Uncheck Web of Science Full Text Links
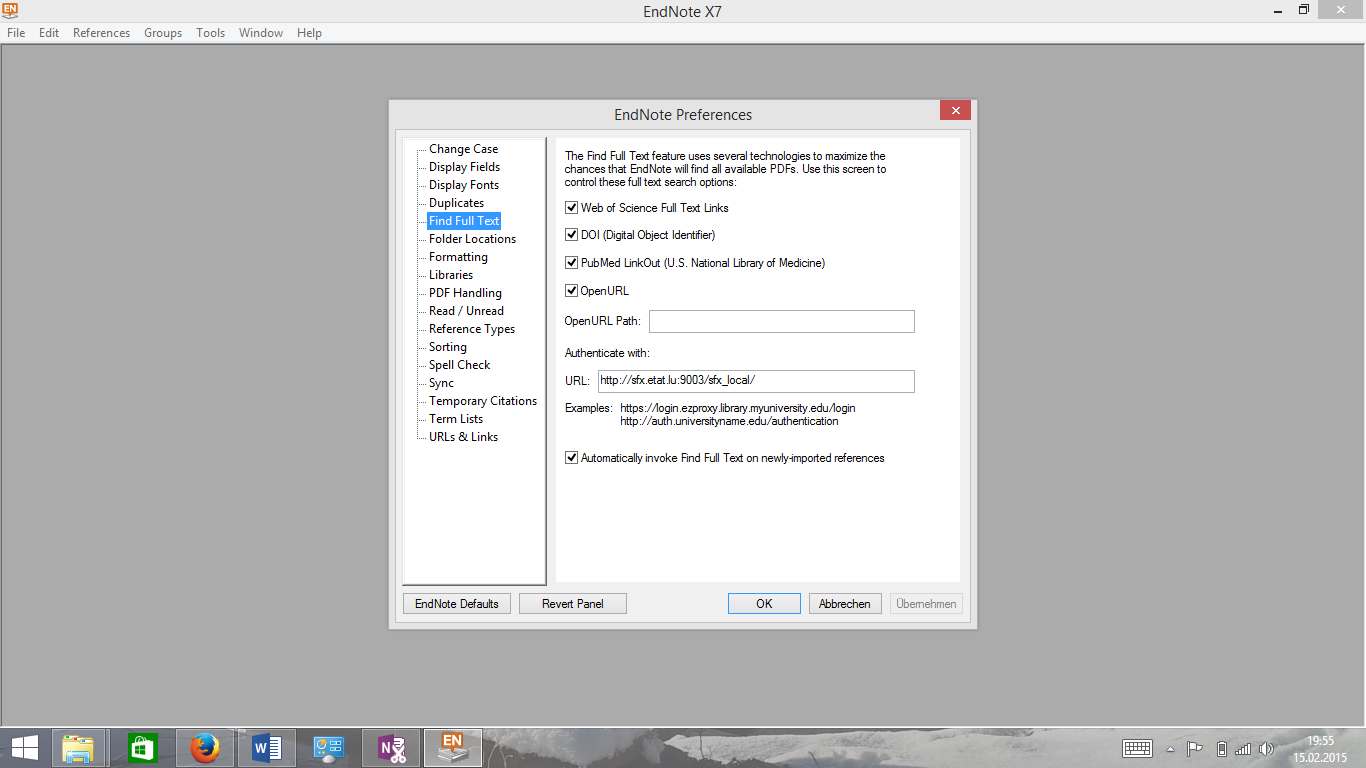 point(572,208)
